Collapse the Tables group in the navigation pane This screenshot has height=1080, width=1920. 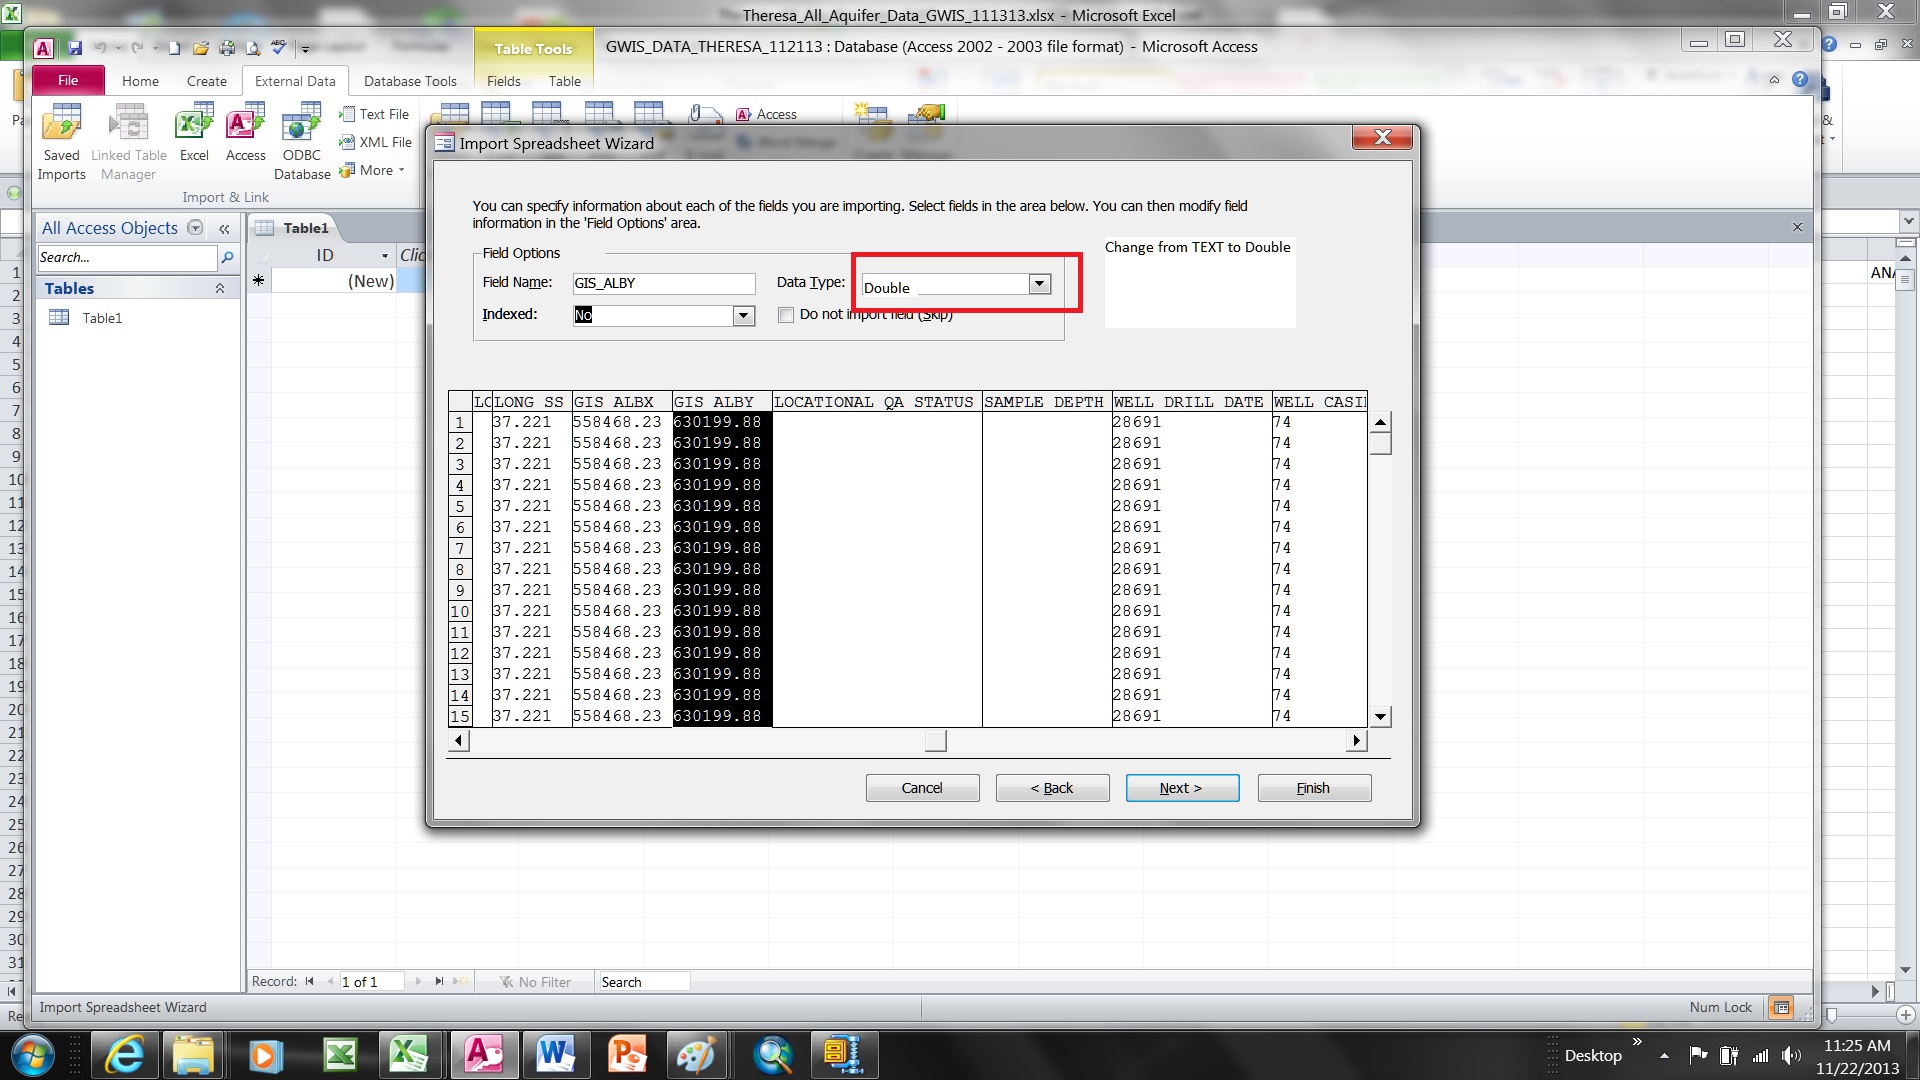click(220, 288)
